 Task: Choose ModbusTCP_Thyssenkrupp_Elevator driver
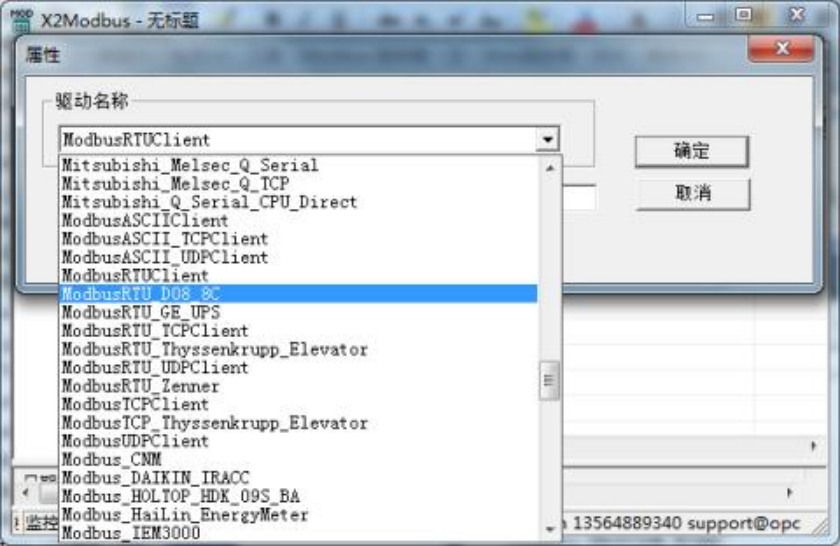click(x=298, y=423)
